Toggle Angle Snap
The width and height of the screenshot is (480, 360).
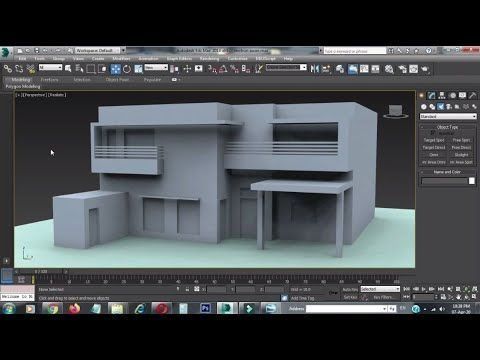pos(223,69)
